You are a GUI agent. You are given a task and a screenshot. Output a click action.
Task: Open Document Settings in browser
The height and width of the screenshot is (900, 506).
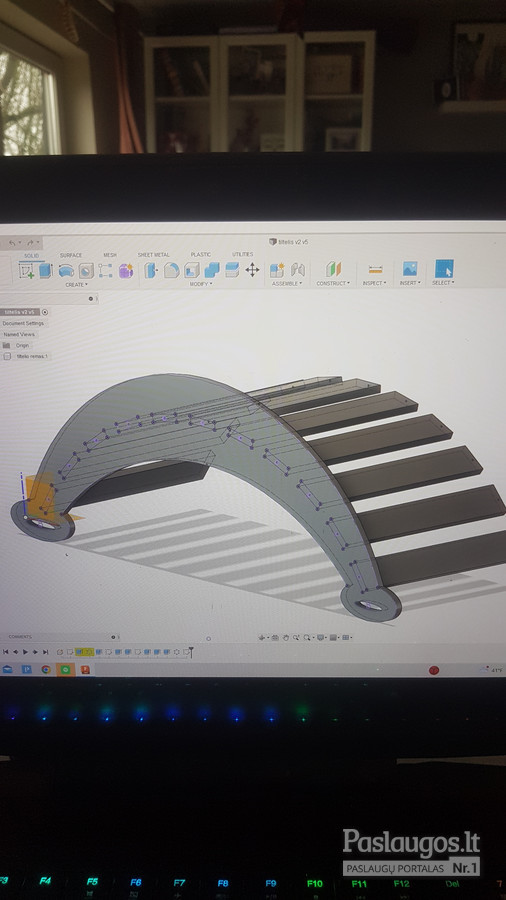pos(23,323)
